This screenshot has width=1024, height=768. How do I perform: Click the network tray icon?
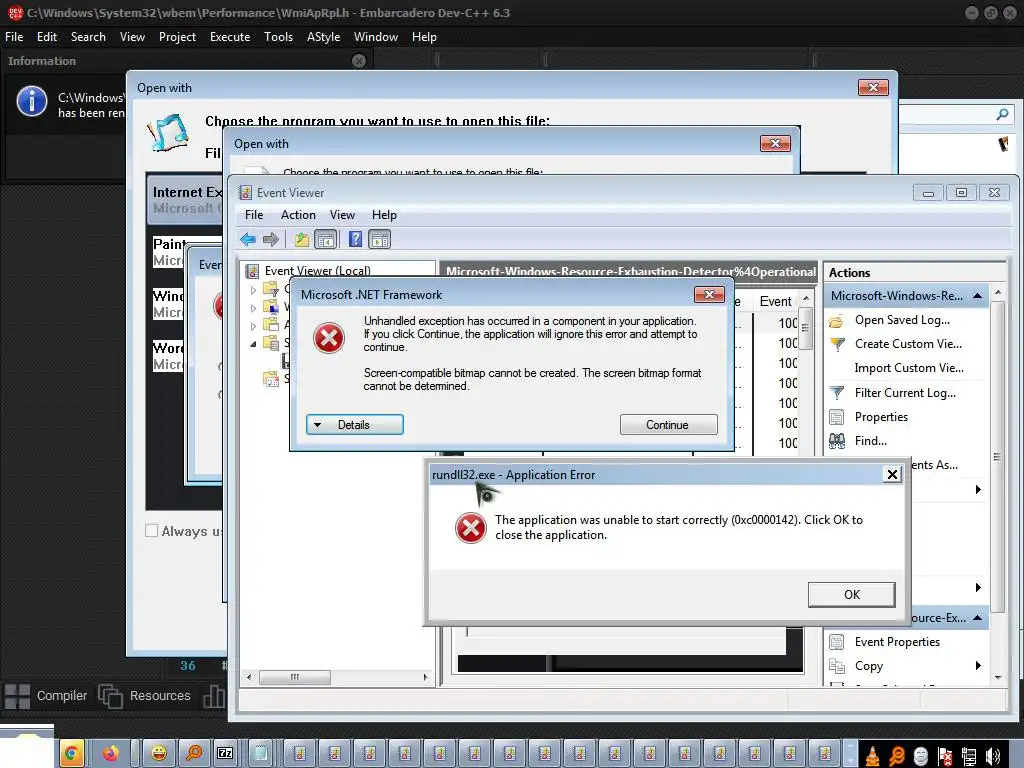(x=969, y=756)
